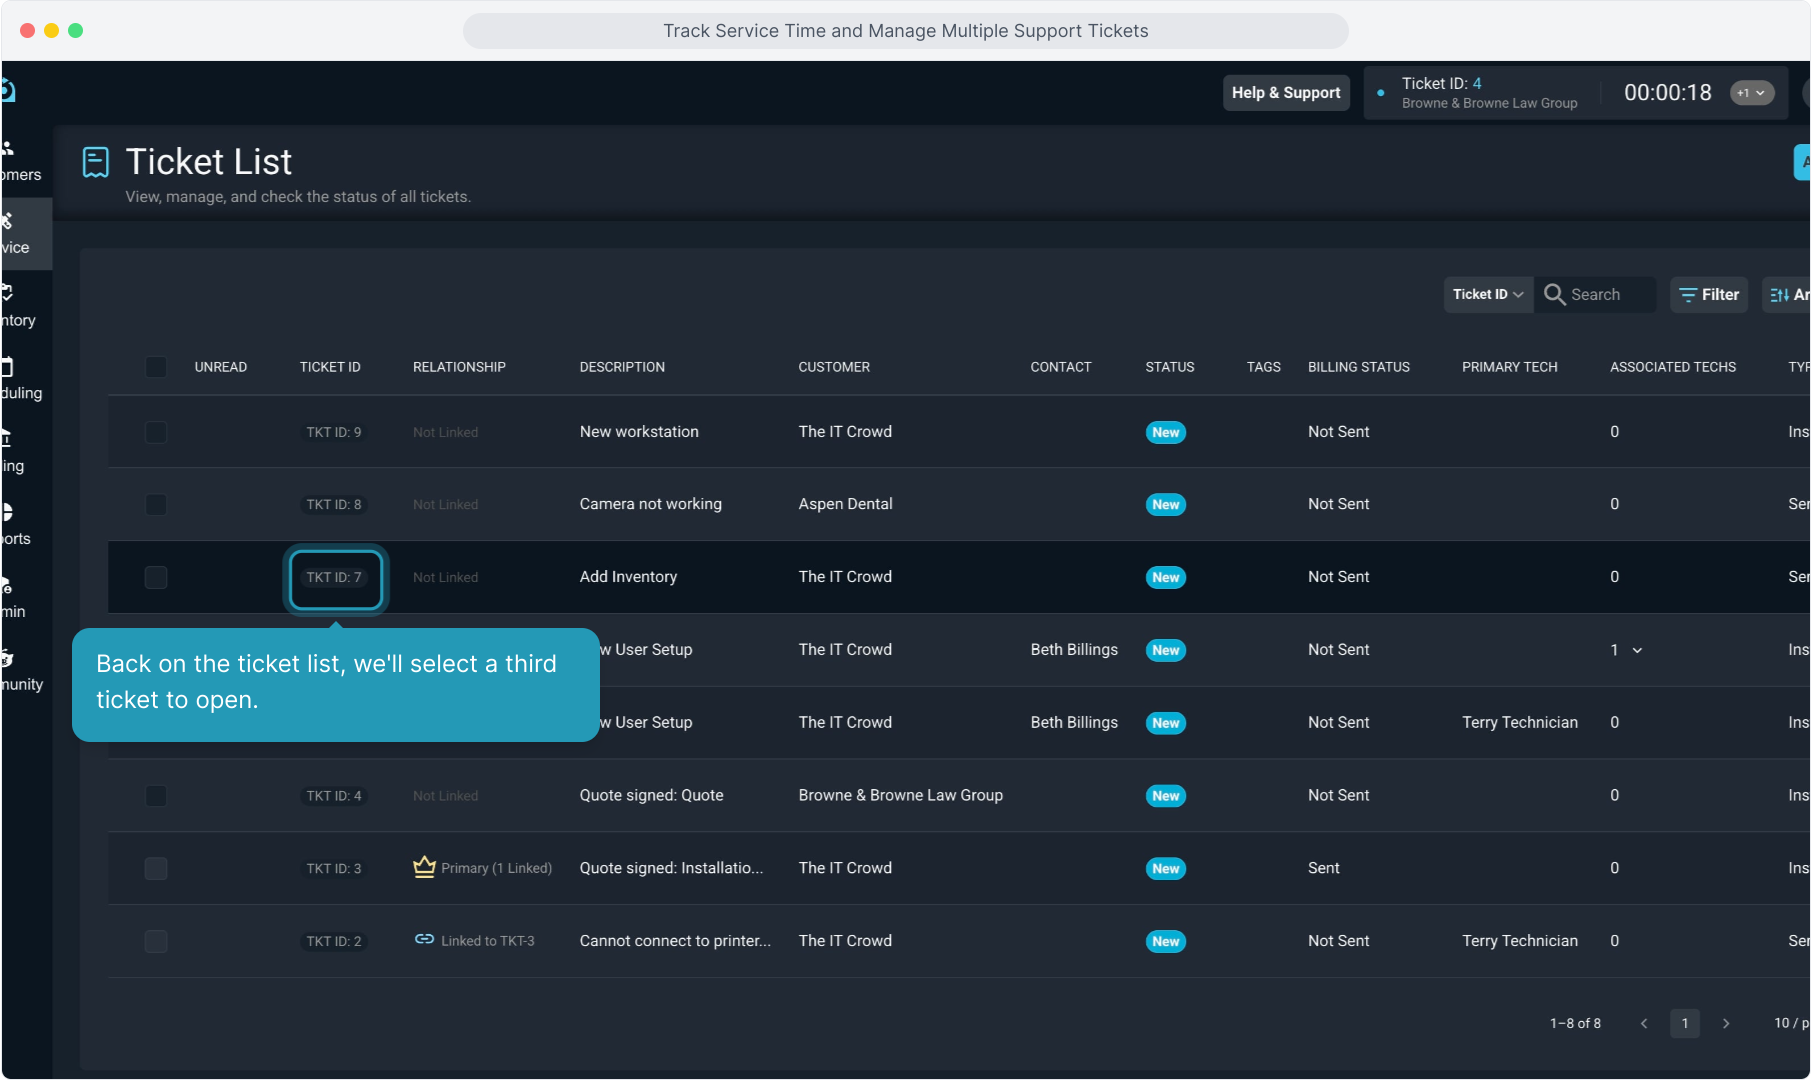Select the checkbox for TKT ID 3

156,868
